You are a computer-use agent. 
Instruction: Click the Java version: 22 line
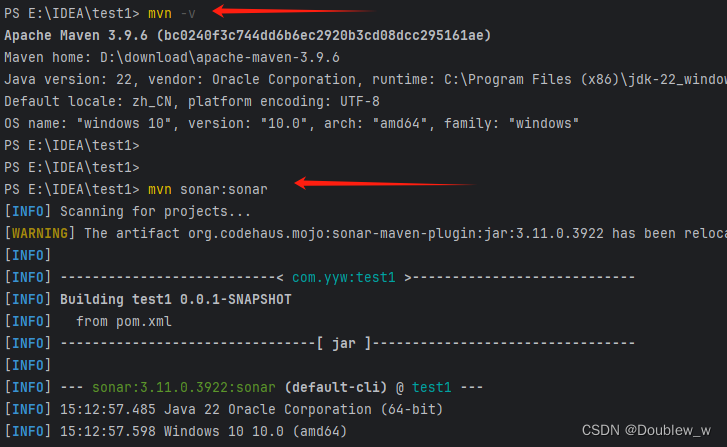click(365, 79)
